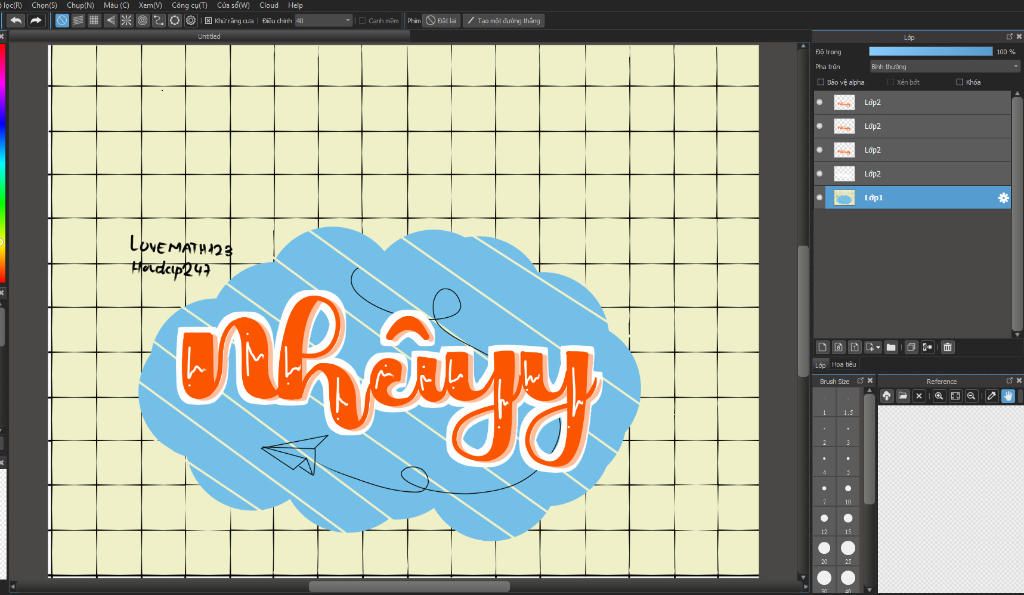Enable the concentric circle snap icon
This screenshot has width=1024, height=595.
(142, 21)
